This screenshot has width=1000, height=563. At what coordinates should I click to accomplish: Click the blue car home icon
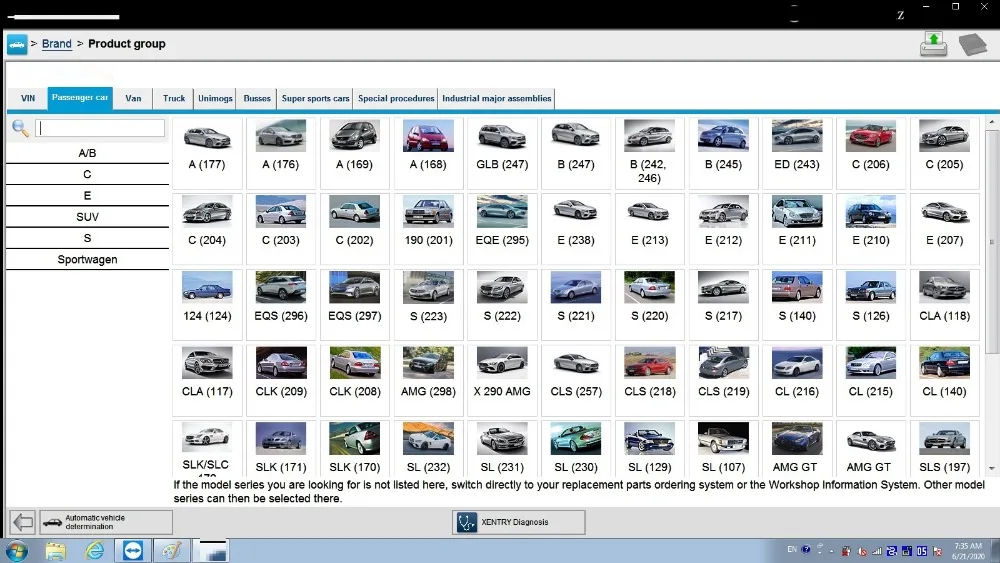[x=17, y=44]
